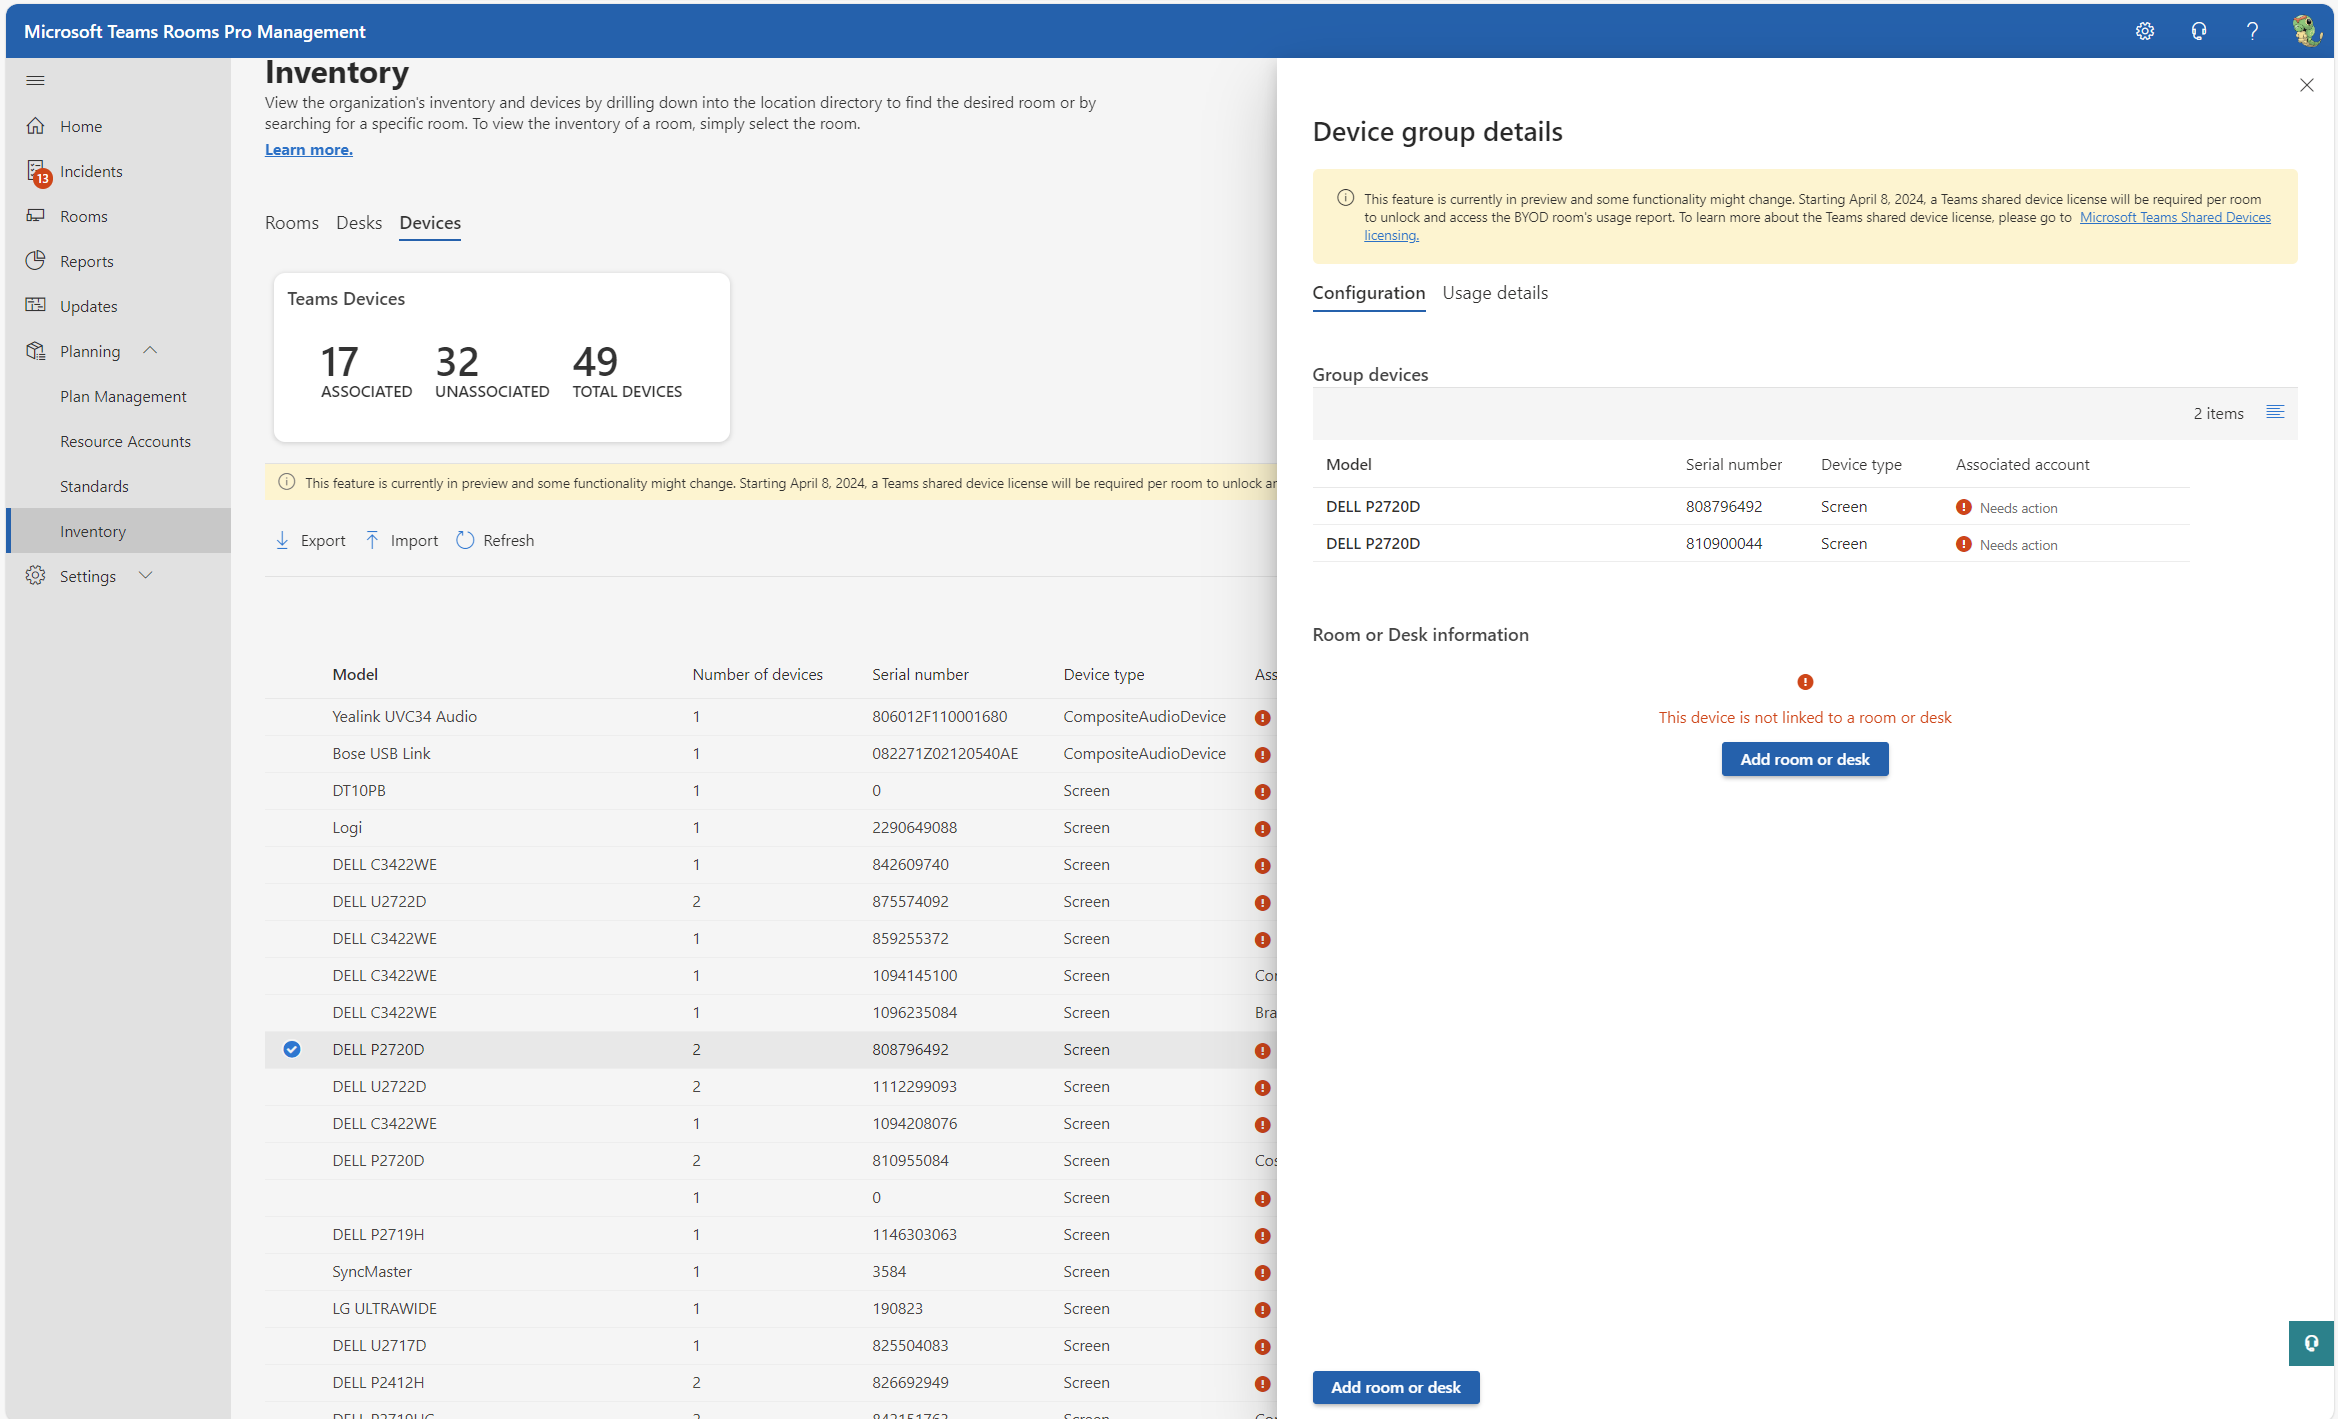
Task: Open Microsoft Teams Shared Devices licensing link
Action: (x=2175, y=217)
